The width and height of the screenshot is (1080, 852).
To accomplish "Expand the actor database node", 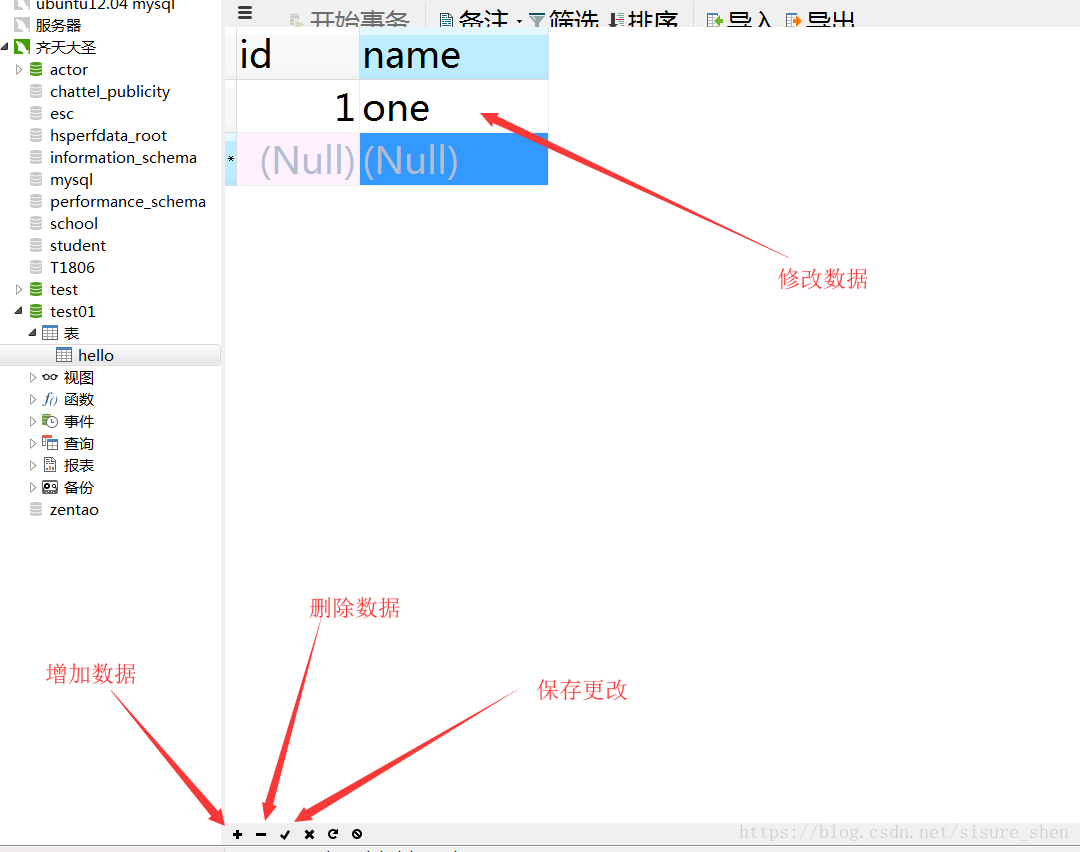I will (19, 70).
